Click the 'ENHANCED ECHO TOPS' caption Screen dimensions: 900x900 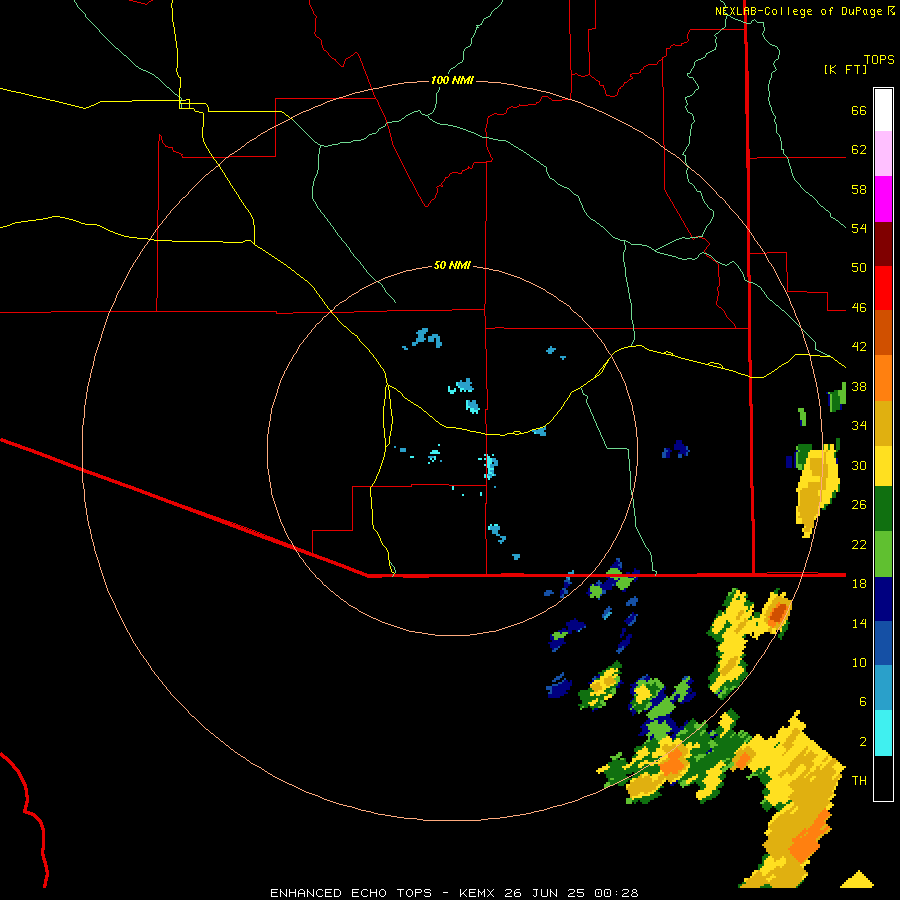tap(351, 893)
